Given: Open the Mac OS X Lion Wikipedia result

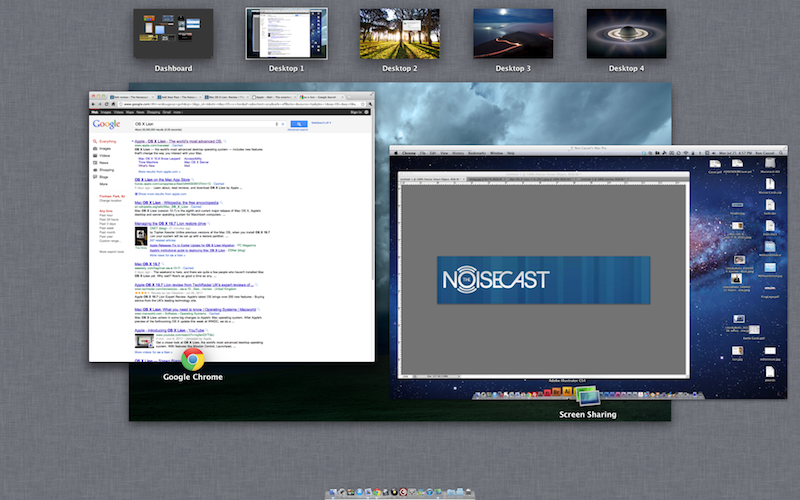Looking at the screenshot, I should click(177, 203).
